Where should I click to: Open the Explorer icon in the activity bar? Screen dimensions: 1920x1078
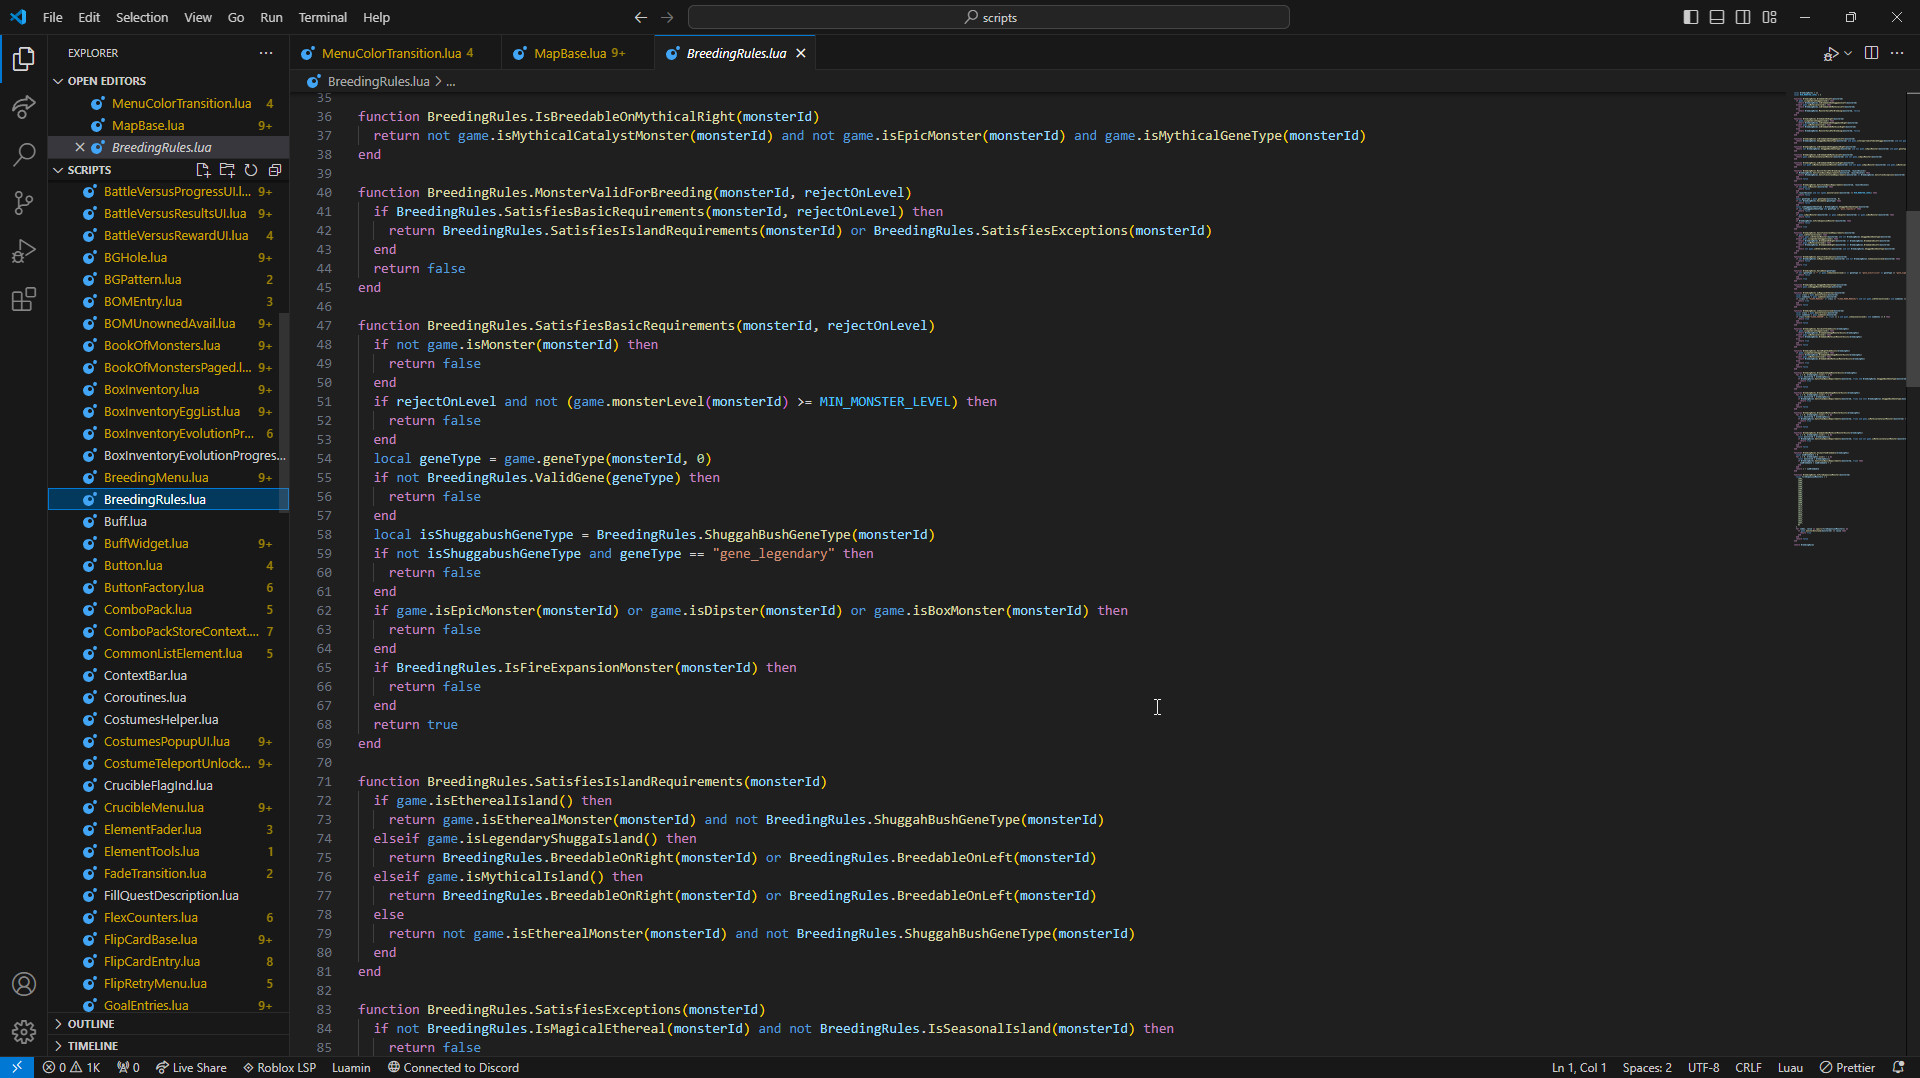coord(23,59)
